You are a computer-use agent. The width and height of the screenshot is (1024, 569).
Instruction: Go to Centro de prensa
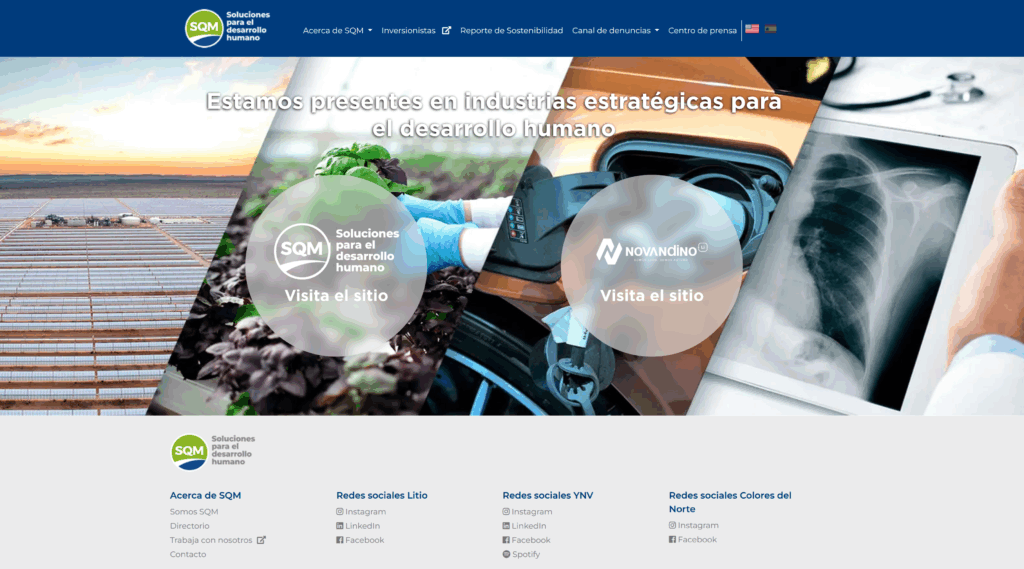coord(702,30)
